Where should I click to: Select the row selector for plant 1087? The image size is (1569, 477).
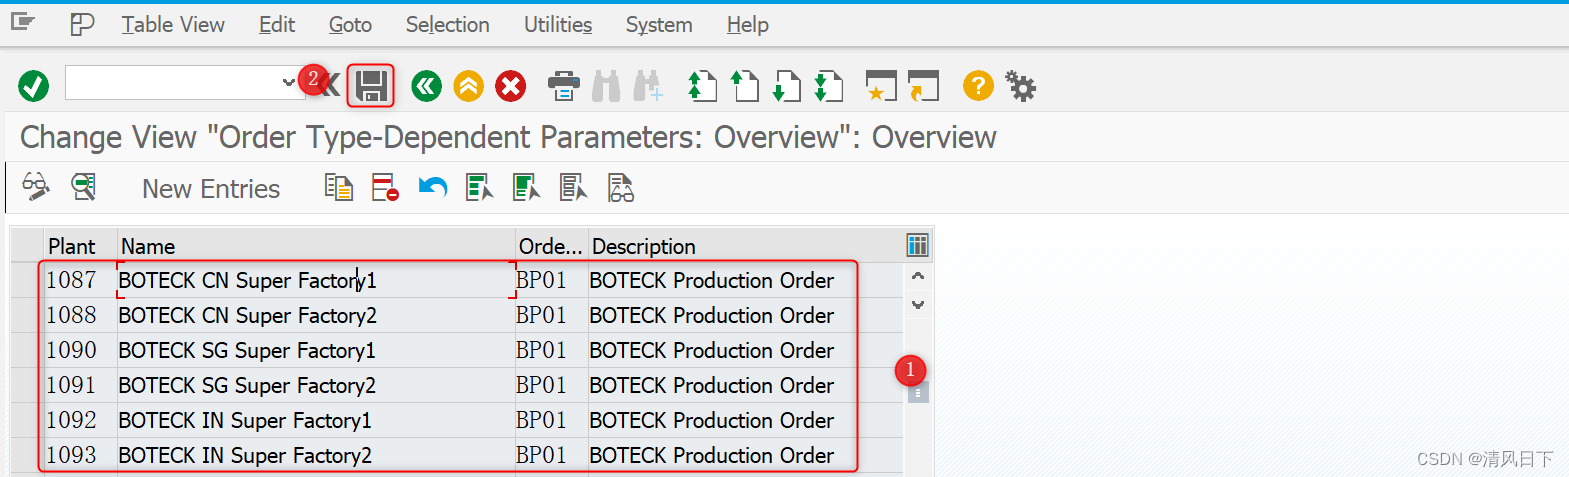pos(27,280)
